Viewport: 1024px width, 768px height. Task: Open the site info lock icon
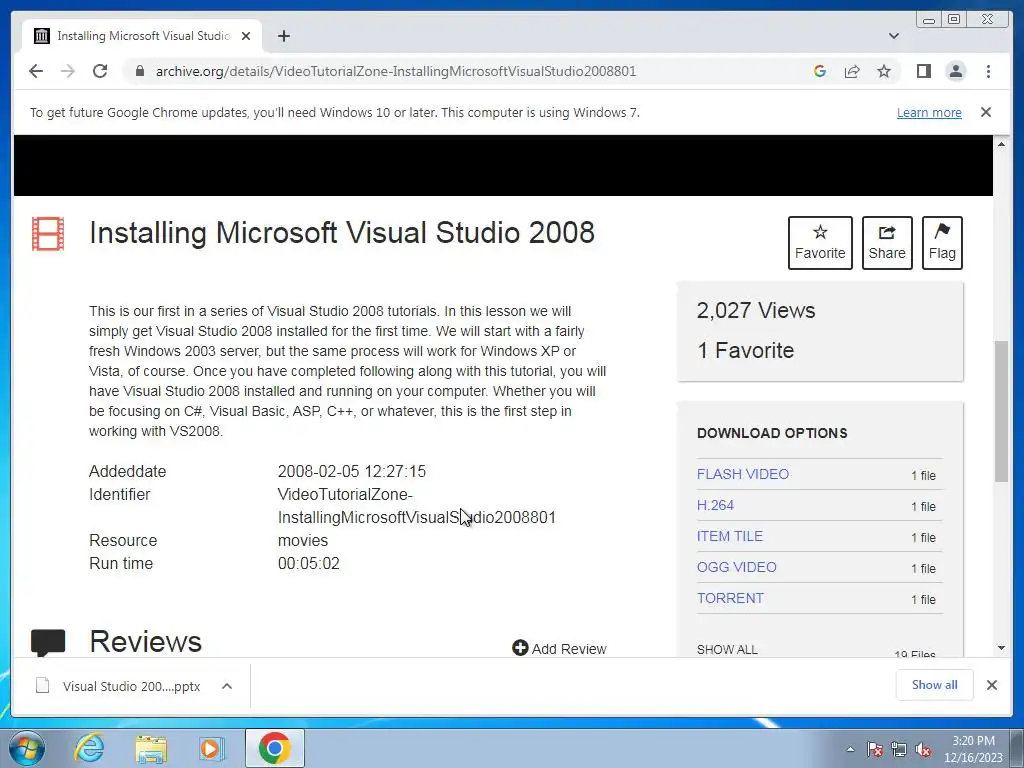[139, 71]
